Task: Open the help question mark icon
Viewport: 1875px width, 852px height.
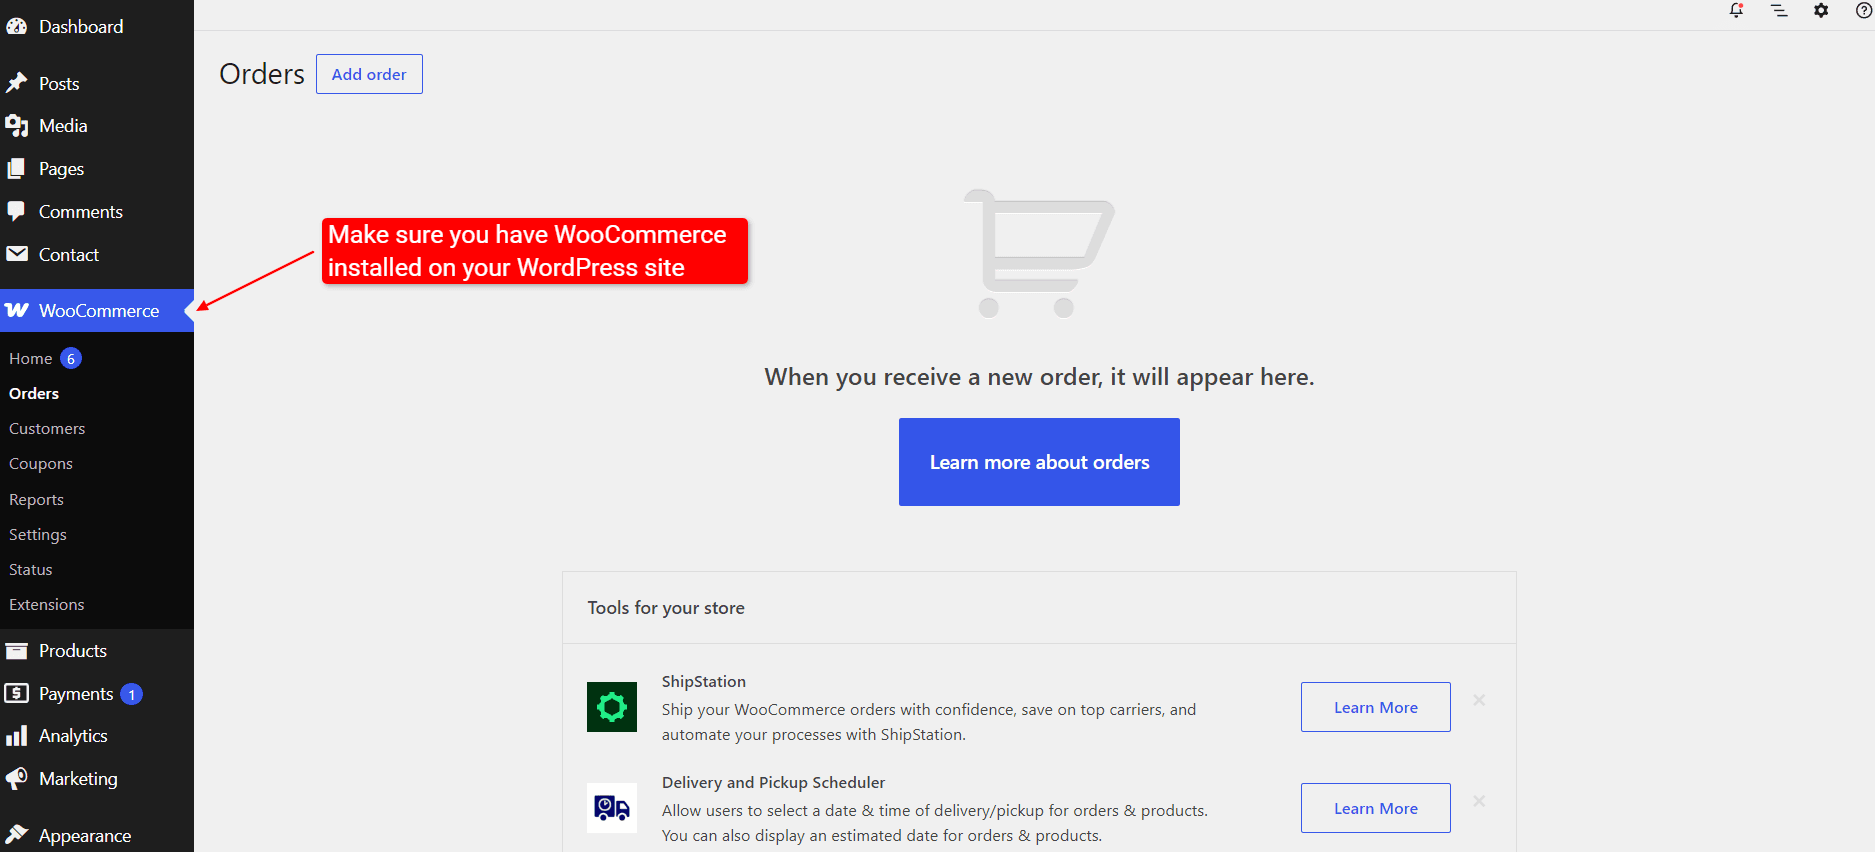Action: click(1864, 10)
